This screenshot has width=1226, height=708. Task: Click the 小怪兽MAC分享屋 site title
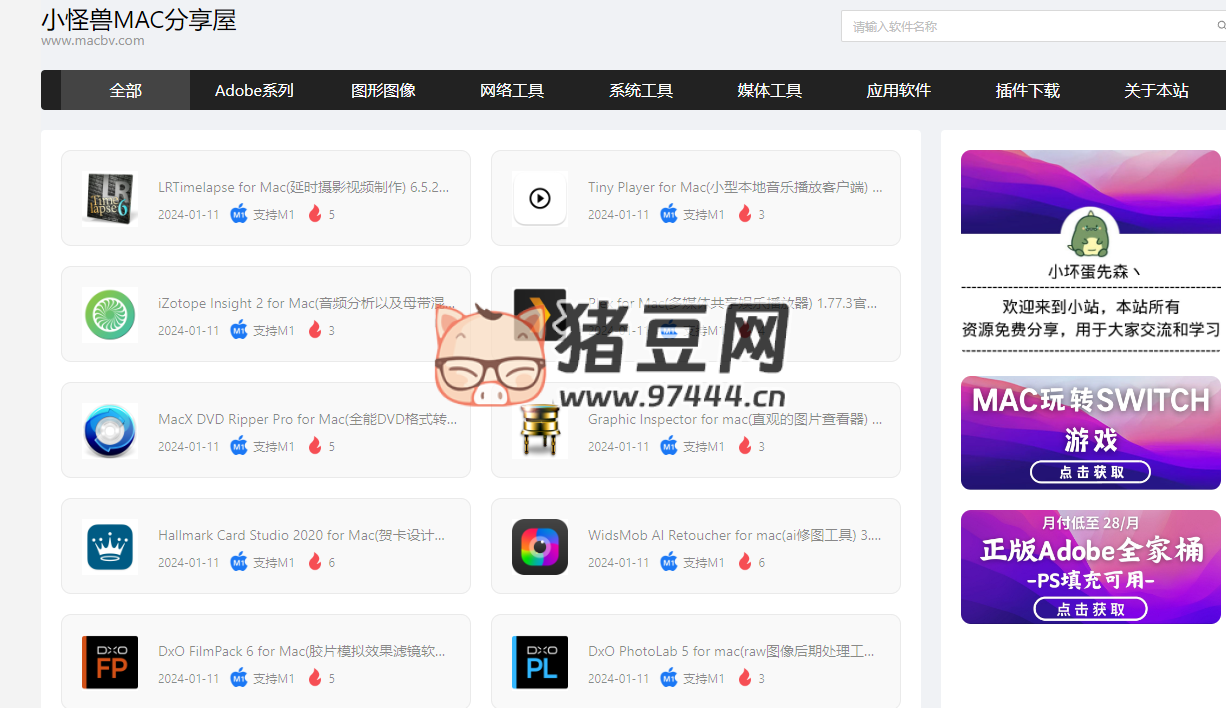pyautogui.click(x=138, y=20)
